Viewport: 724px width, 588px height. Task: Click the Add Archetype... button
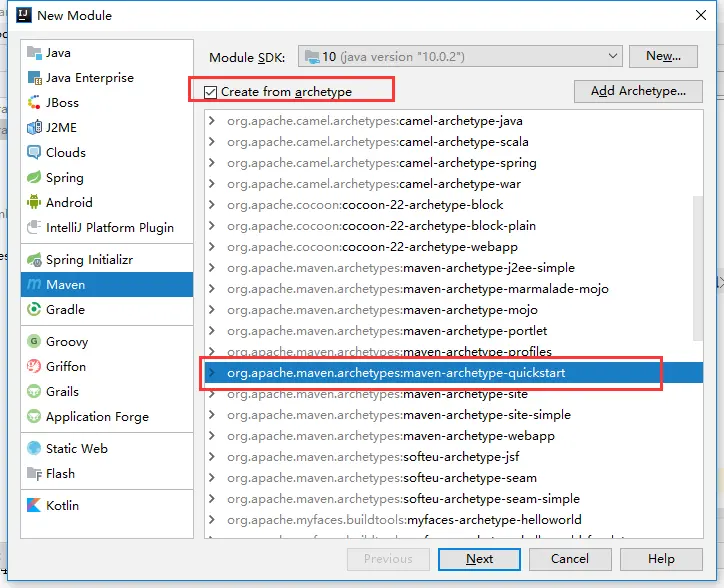point(638,91)
